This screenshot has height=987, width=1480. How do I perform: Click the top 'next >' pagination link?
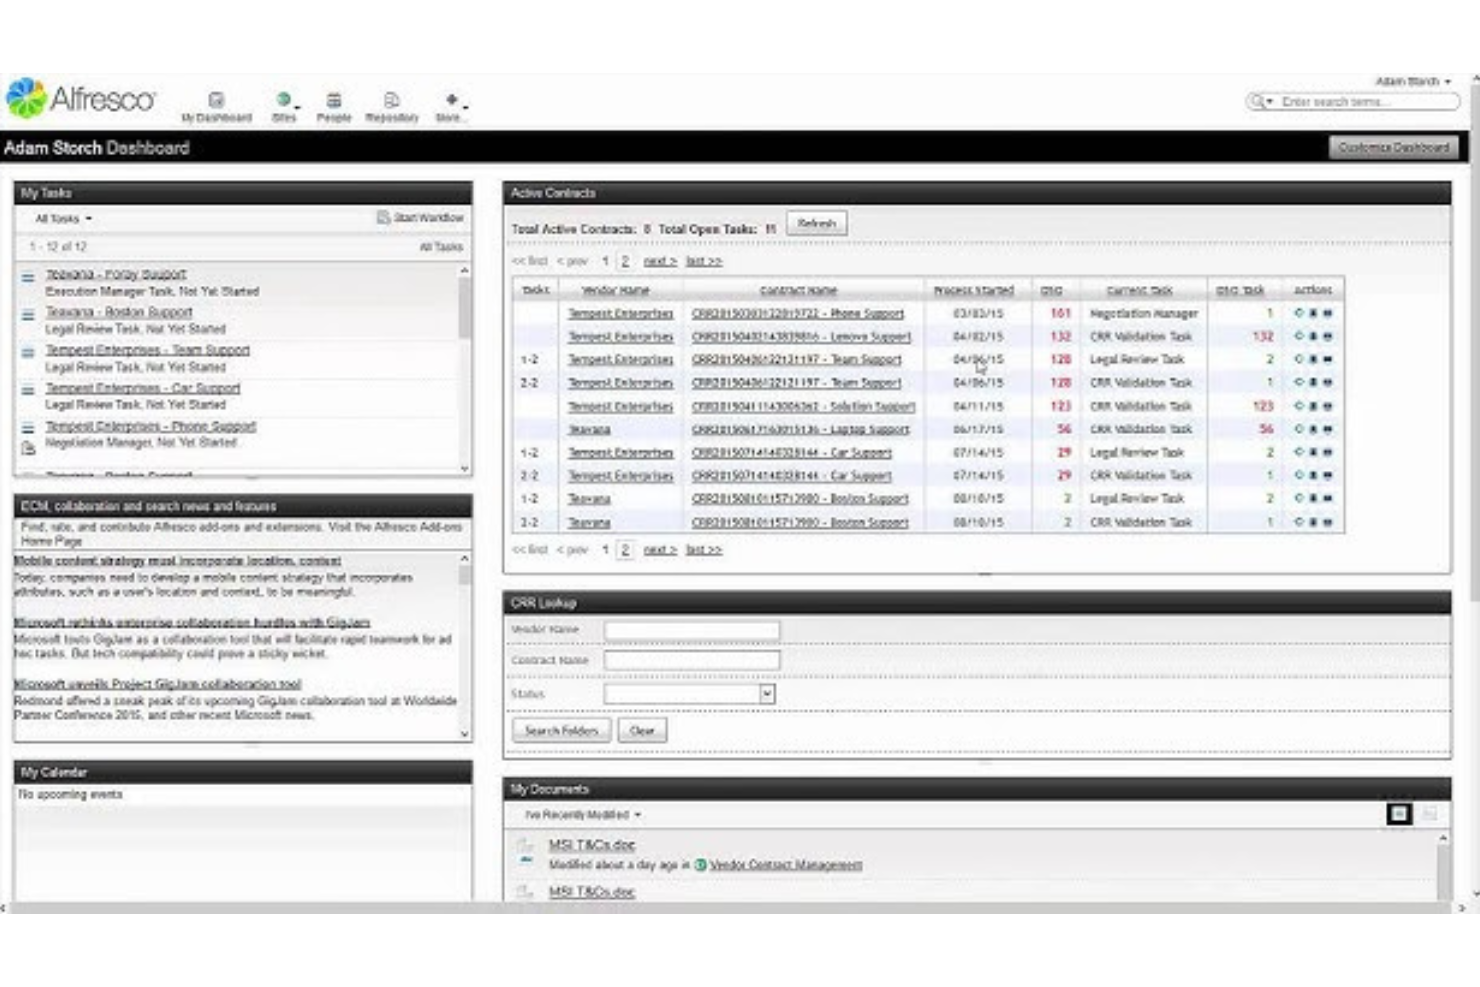click(660, 261)
